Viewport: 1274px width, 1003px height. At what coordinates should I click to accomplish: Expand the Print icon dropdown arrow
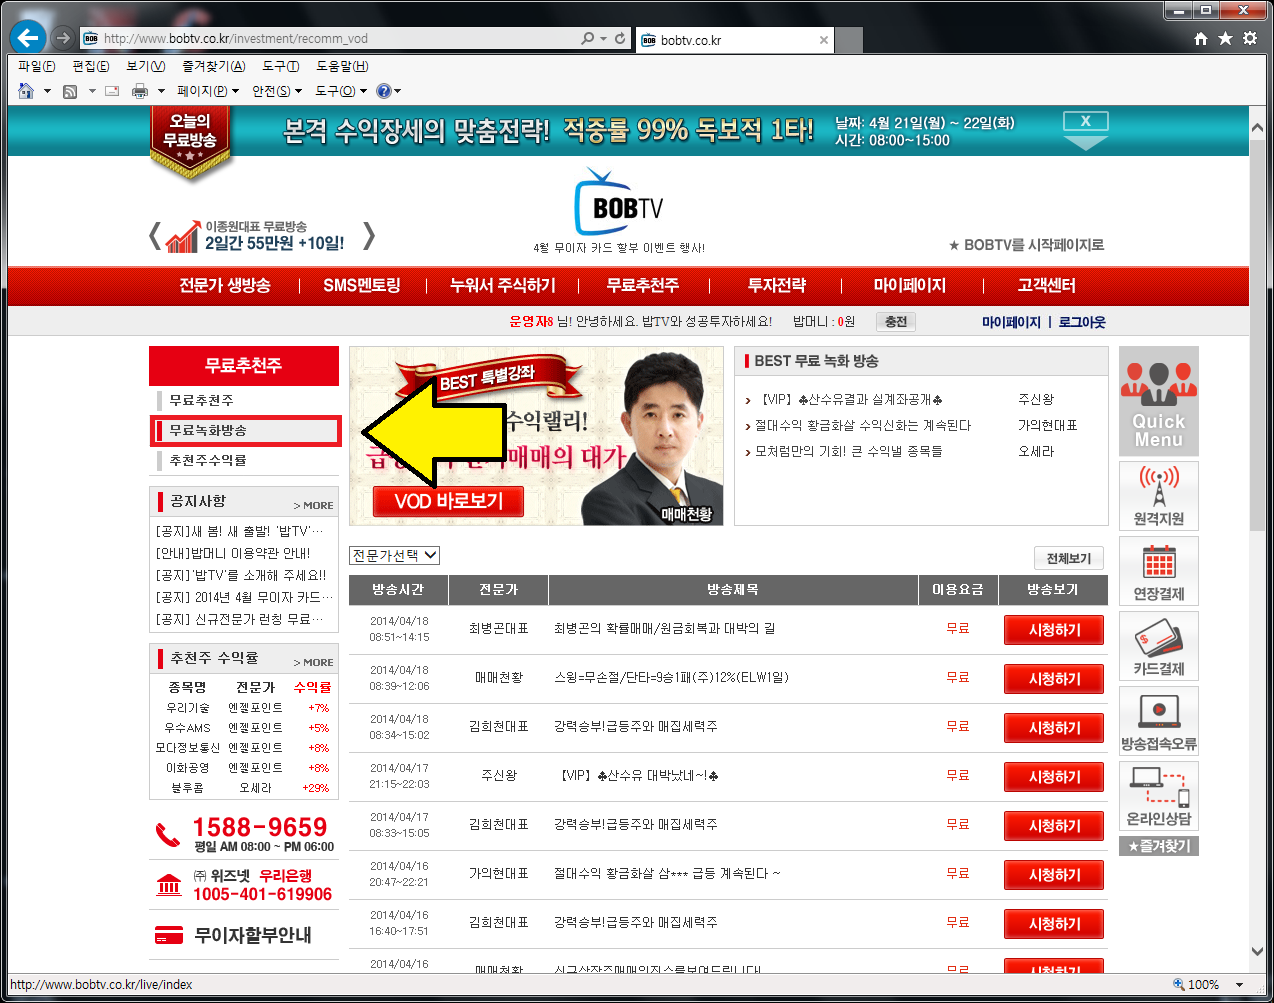pos(161,91)
